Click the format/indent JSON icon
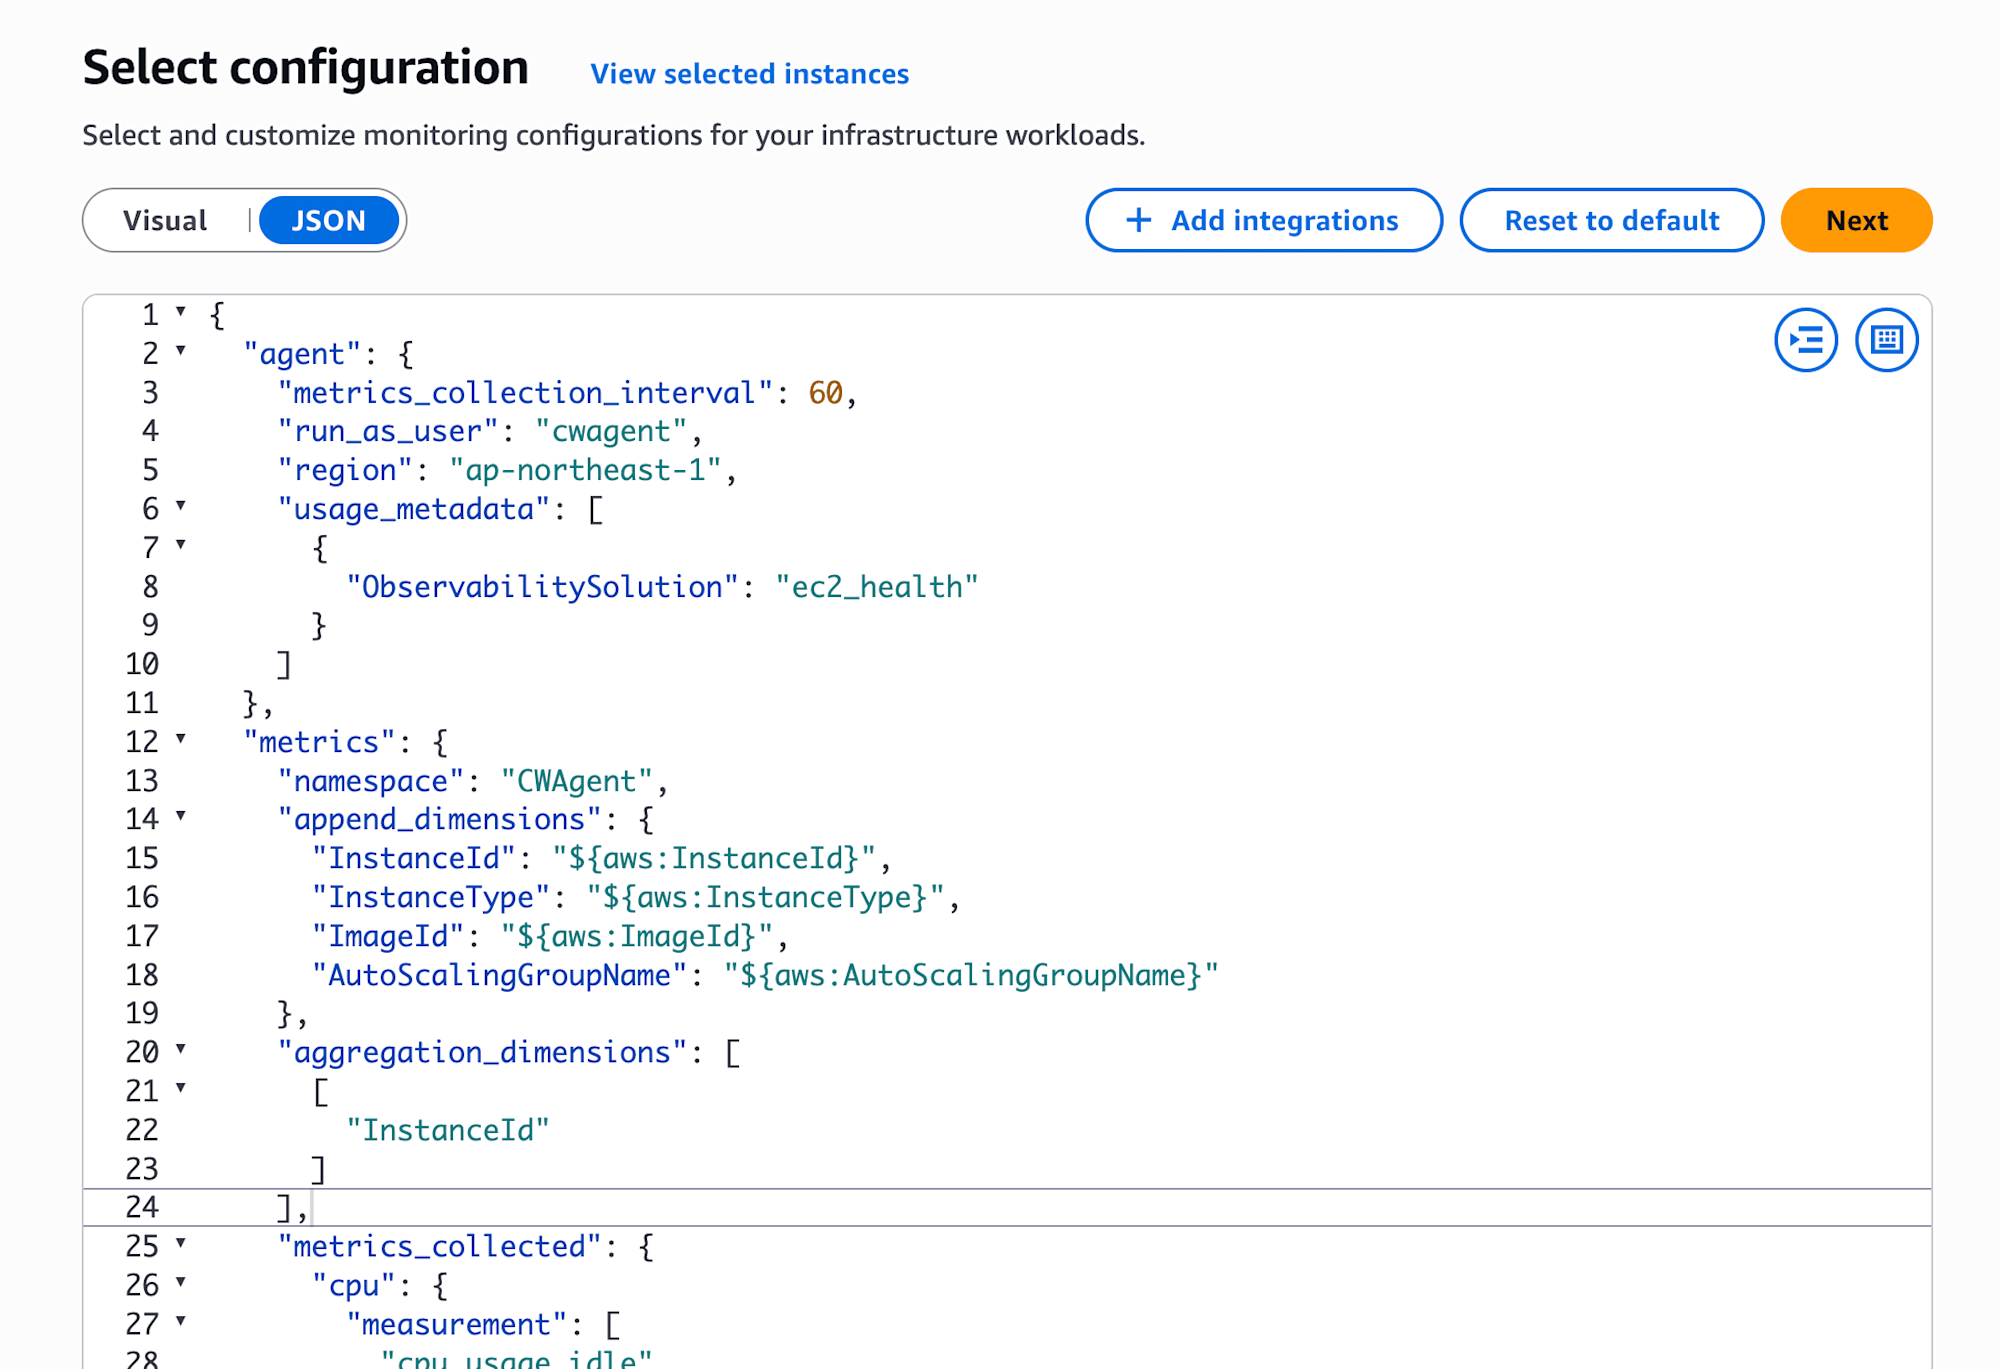Image resolution: width=2000 pixels, height=1369 pixels. click(1806, 340)
